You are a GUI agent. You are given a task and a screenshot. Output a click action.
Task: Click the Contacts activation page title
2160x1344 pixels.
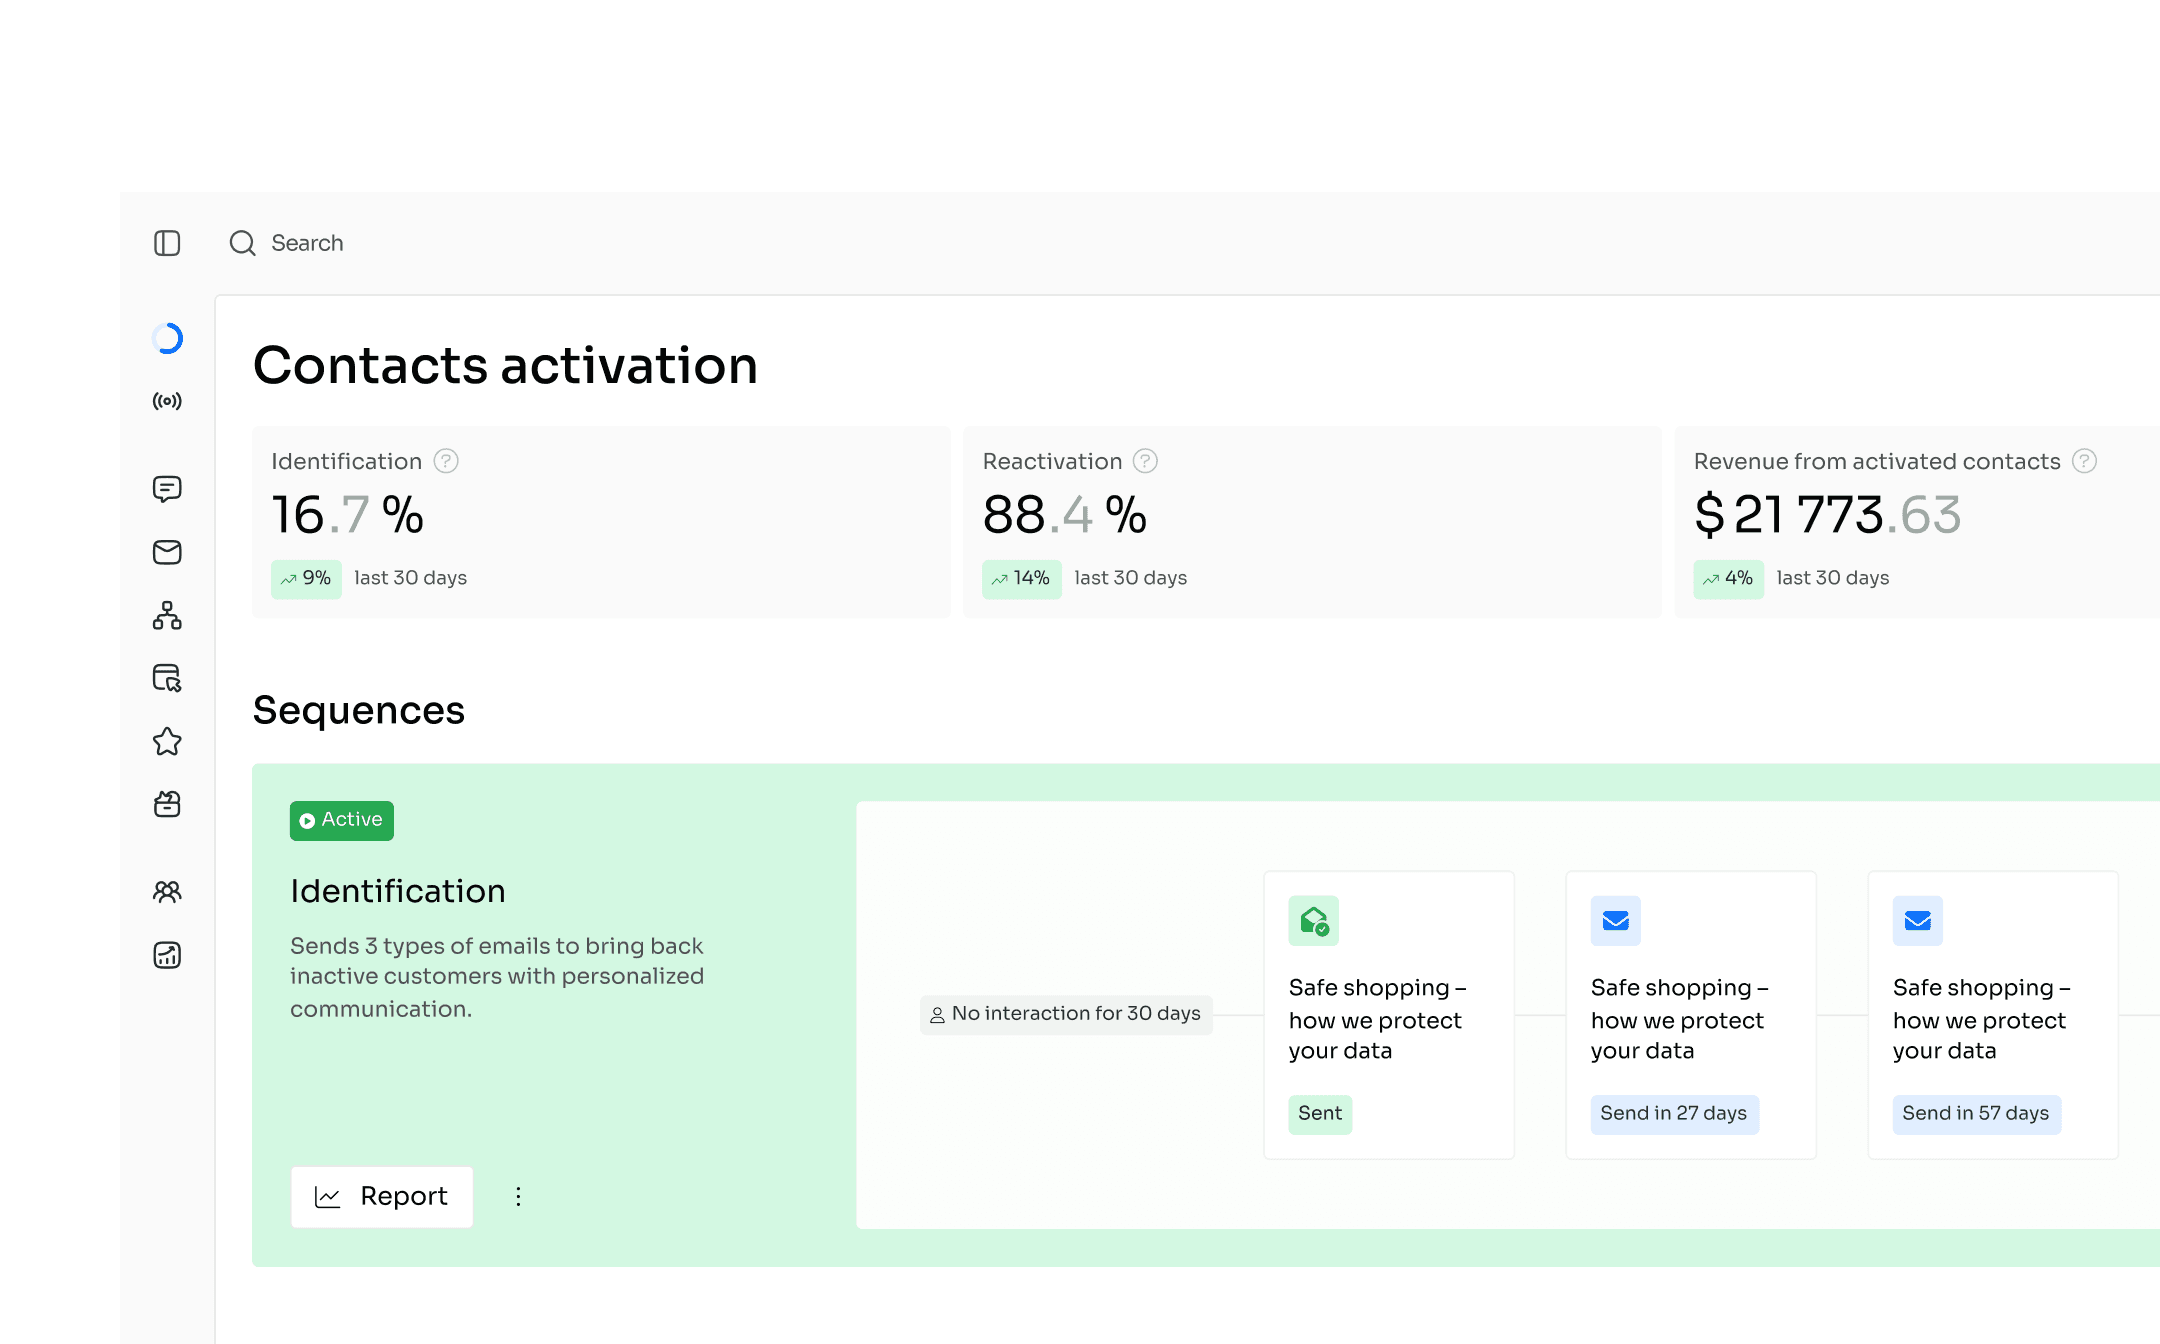pyautogui.click(x=505, y=365)
